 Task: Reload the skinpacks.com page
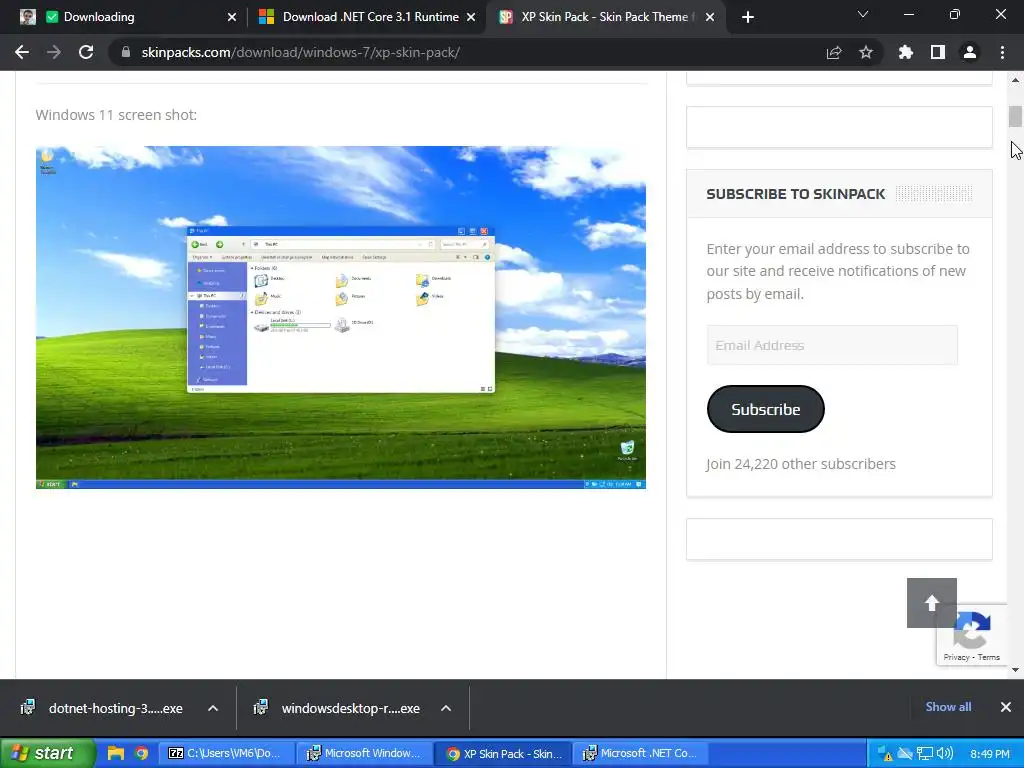click(x=86, y=52)
